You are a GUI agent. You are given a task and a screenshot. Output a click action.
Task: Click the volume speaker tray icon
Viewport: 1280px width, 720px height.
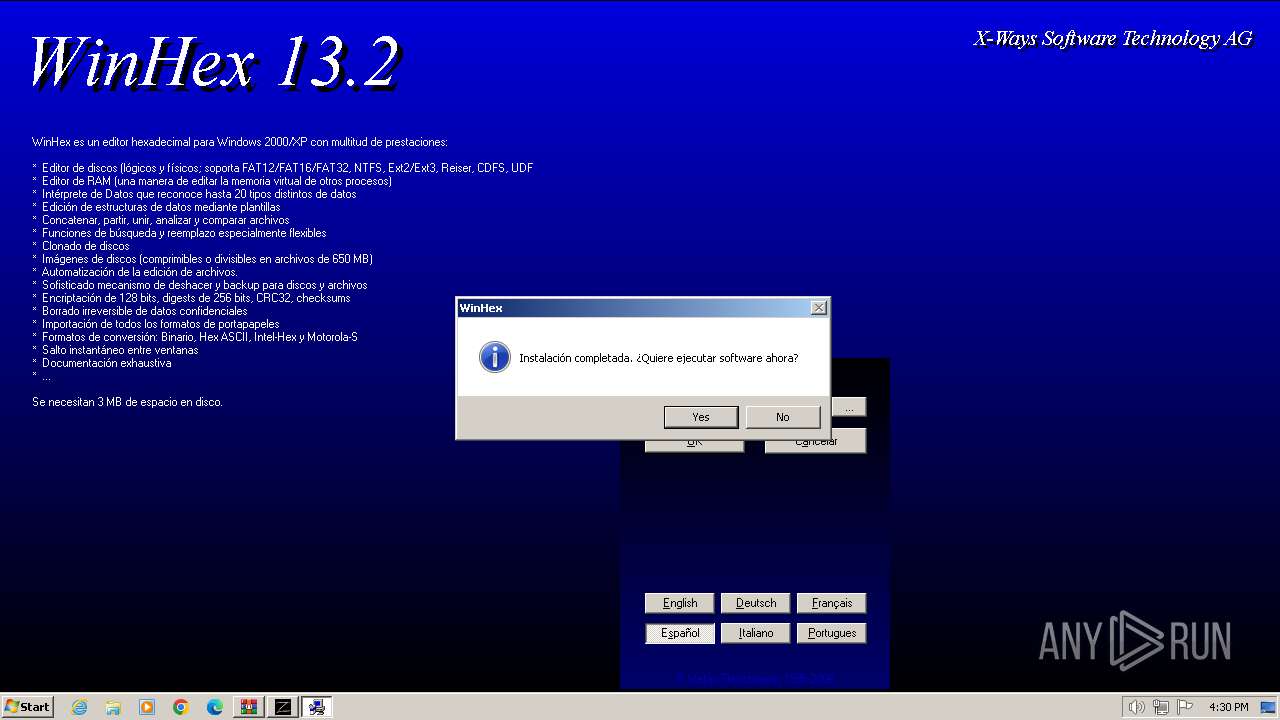(x=1137, y=707)
